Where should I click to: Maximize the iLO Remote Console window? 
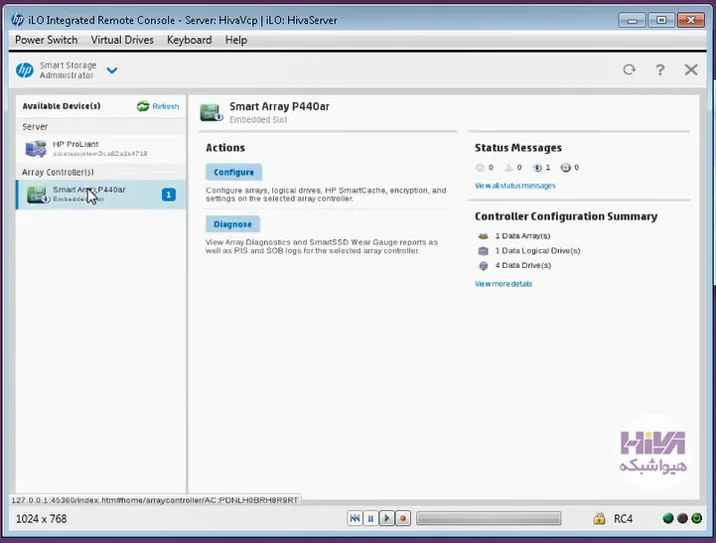(x=661, y=20)
